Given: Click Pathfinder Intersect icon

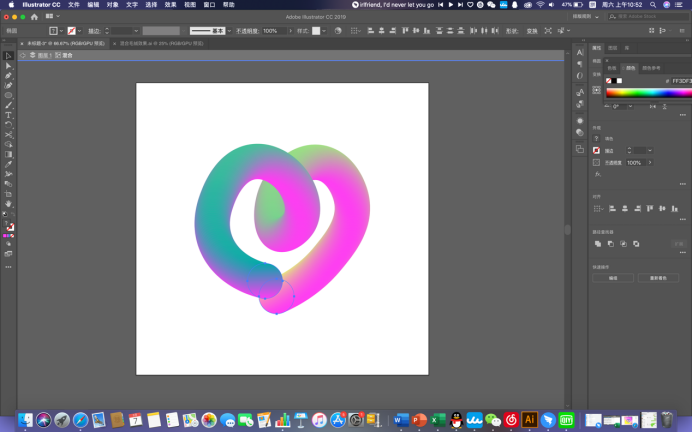Looking at the screenshot, I should pyautogui.click(x=624, y=244).
